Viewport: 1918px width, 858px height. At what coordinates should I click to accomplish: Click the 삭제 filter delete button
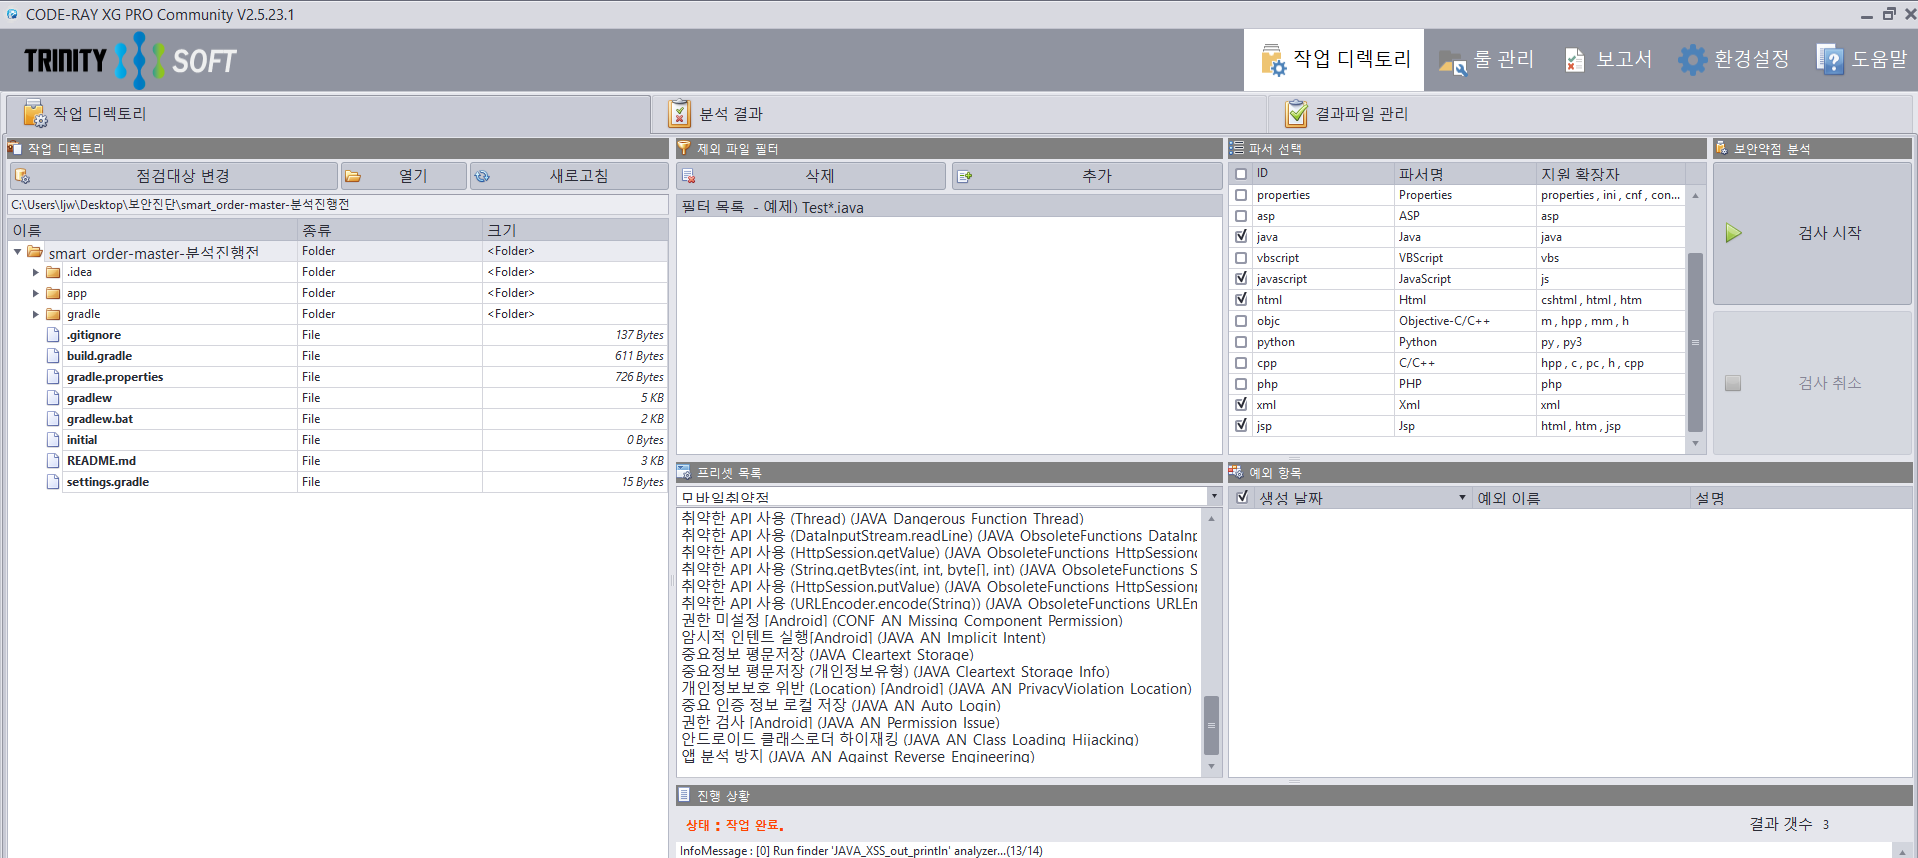coord(810,176)
